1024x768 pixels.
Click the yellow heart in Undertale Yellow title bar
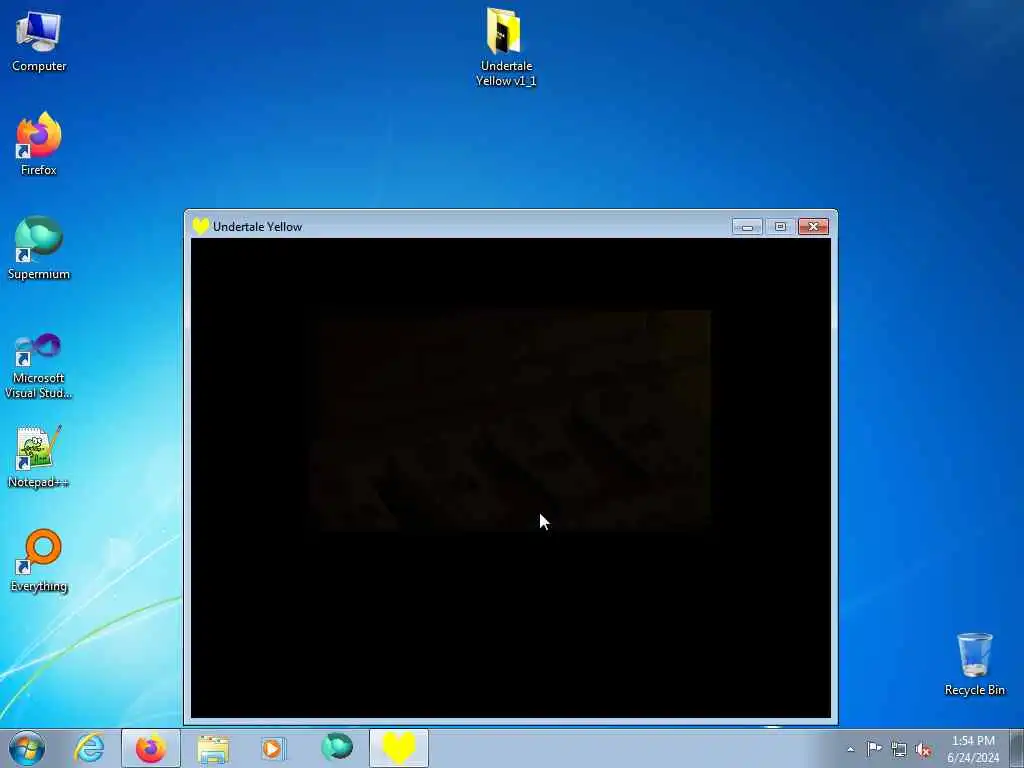pyautogui.click(x=200, y=226)
